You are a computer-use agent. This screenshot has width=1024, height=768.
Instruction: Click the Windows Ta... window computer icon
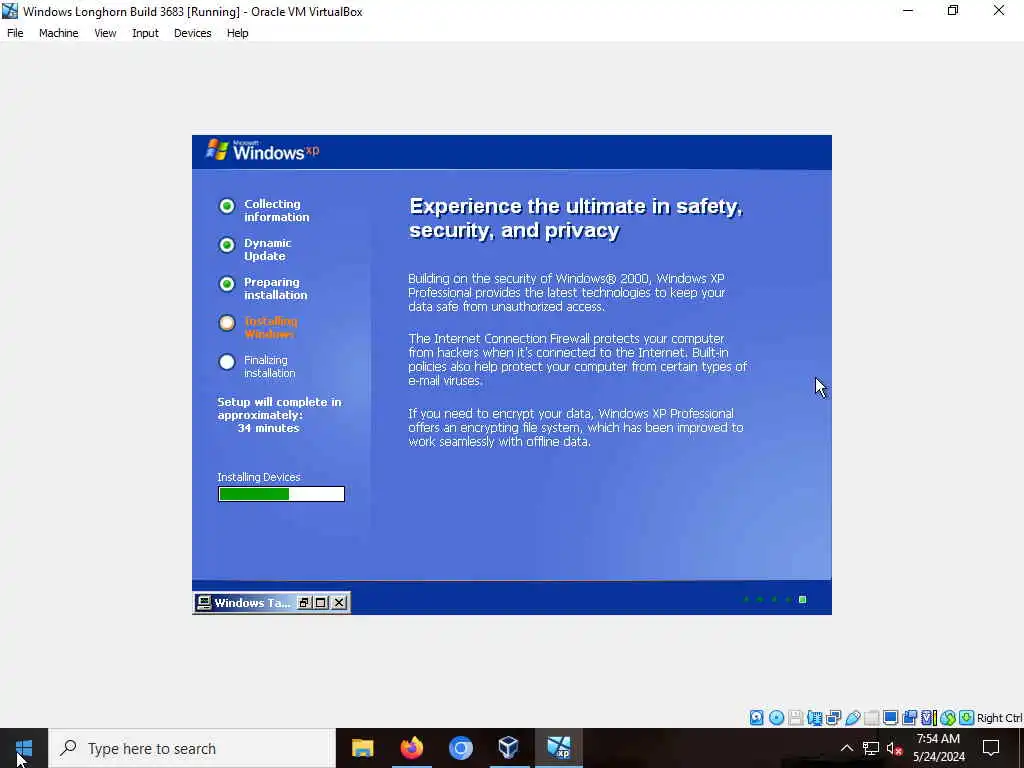point(204,602)
